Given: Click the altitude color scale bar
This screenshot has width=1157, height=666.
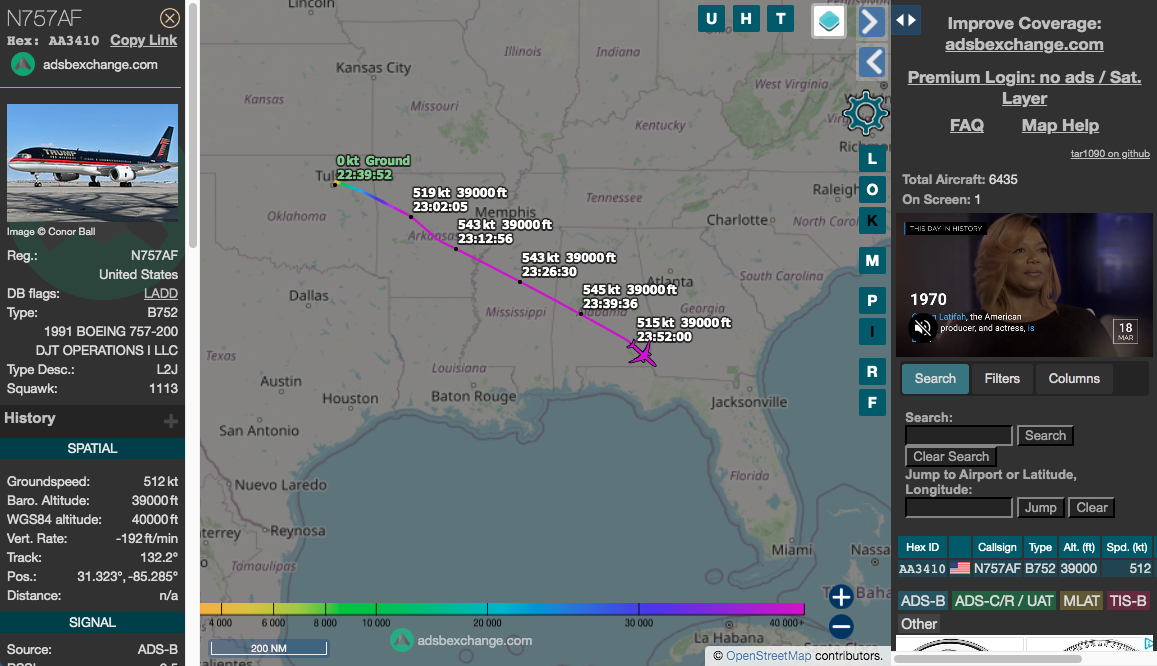Looking at the screenshot, I should (x=502, y=608).
